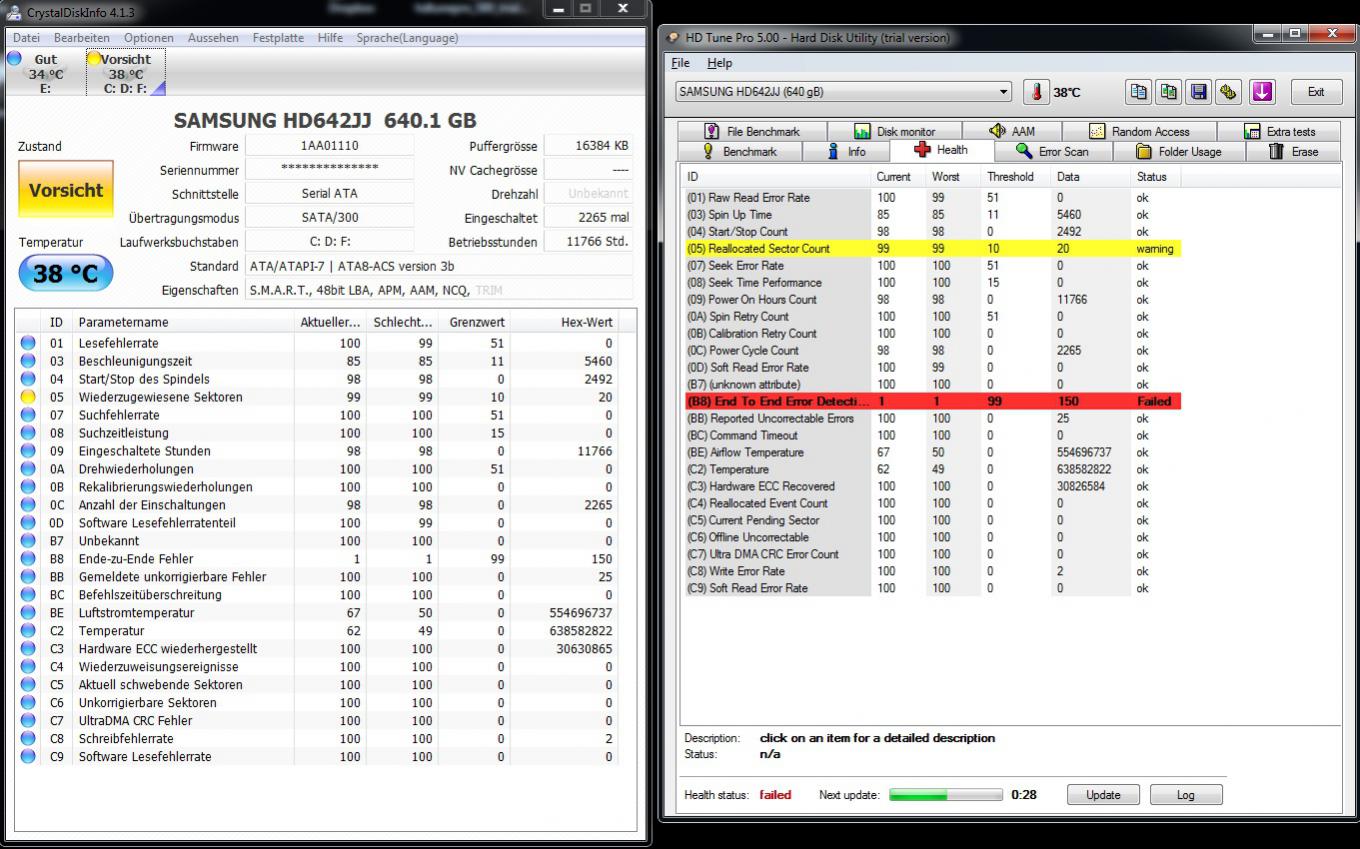
Task: Click the blue status dot for Lesefehlerrate row
Action: pyautogui.click(x=28, y=343)
